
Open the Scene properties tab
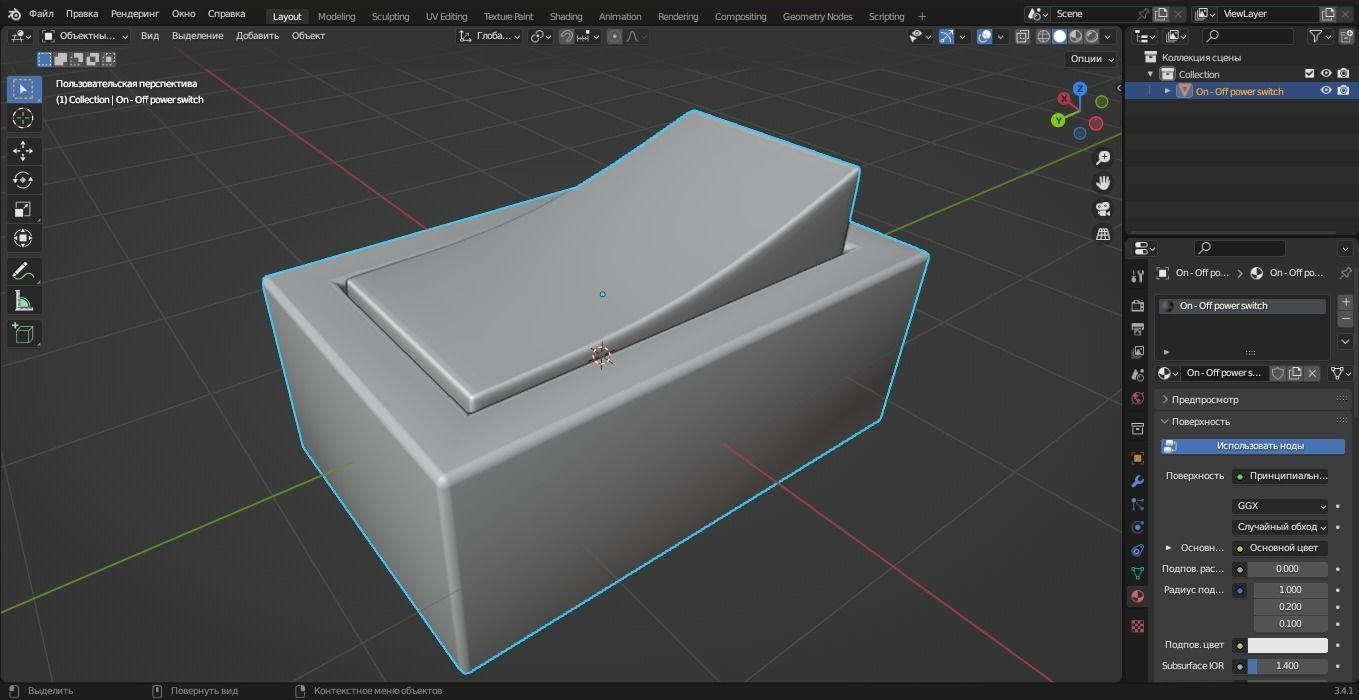click(x=1137, y=375)
